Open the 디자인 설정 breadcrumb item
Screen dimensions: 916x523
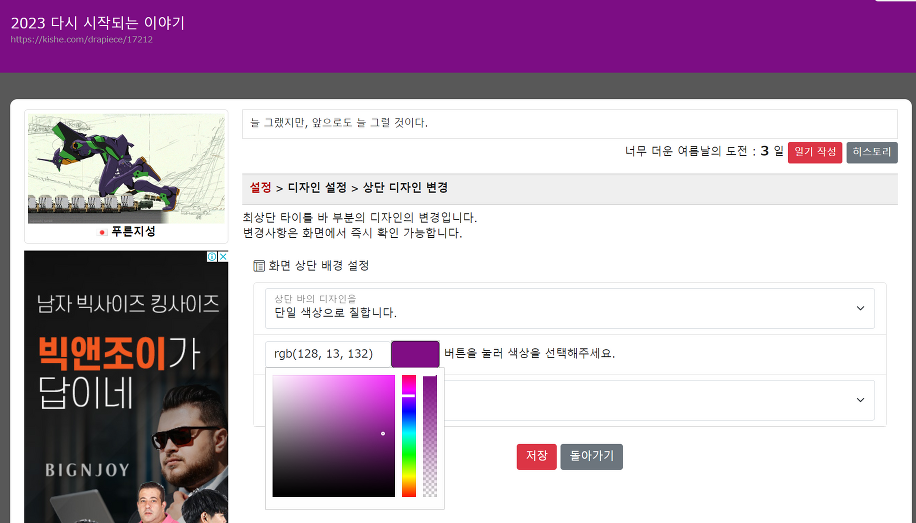tap(317, 188)
